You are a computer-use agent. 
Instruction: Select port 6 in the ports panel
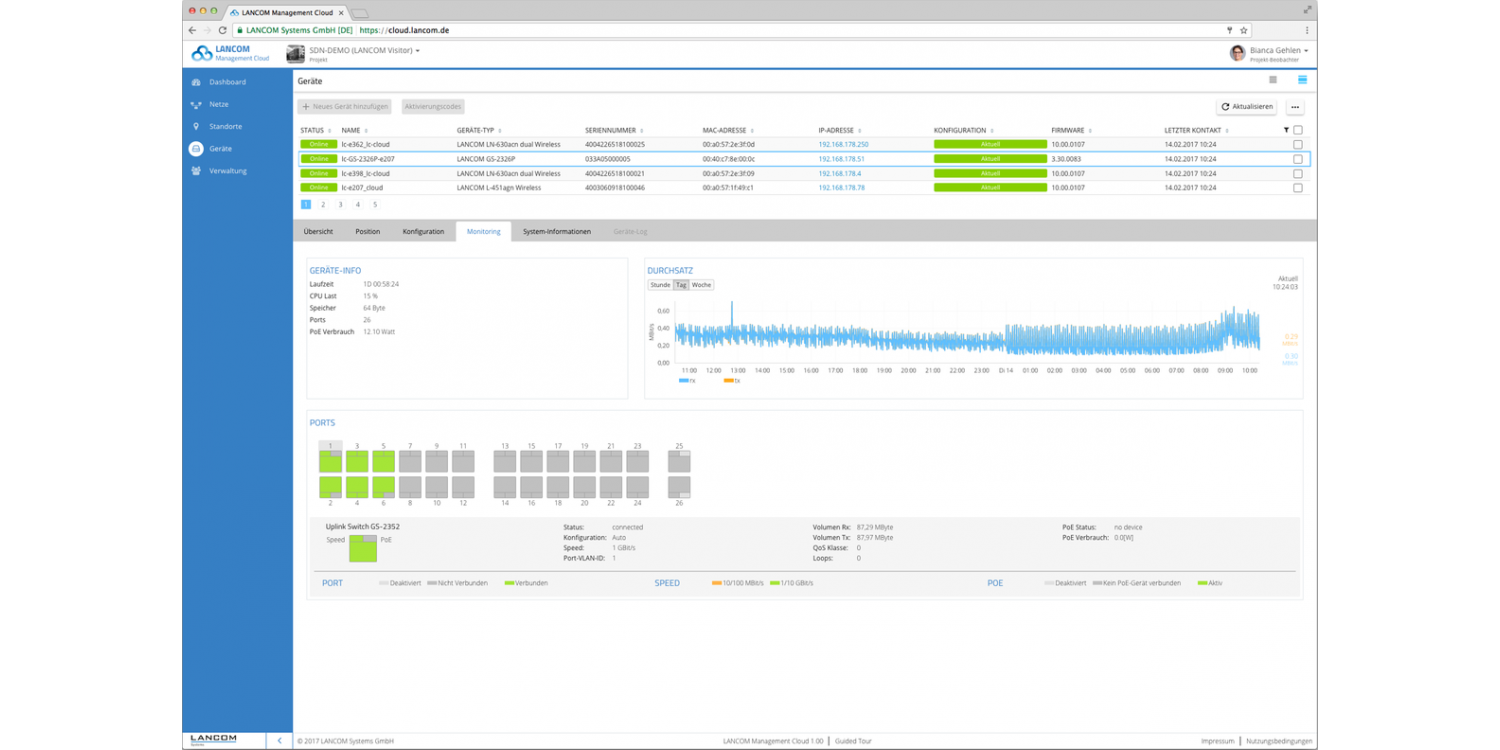pyautogui.click(x=383, y=487)
